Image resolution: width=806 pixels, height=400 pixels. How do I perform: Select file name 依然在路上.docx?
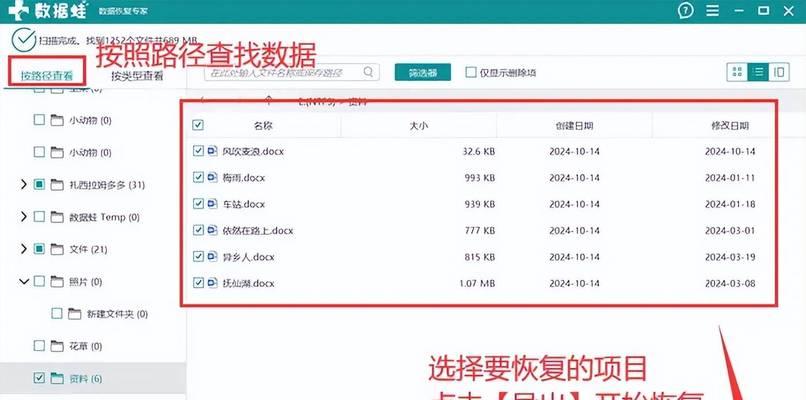click(258, 230)
